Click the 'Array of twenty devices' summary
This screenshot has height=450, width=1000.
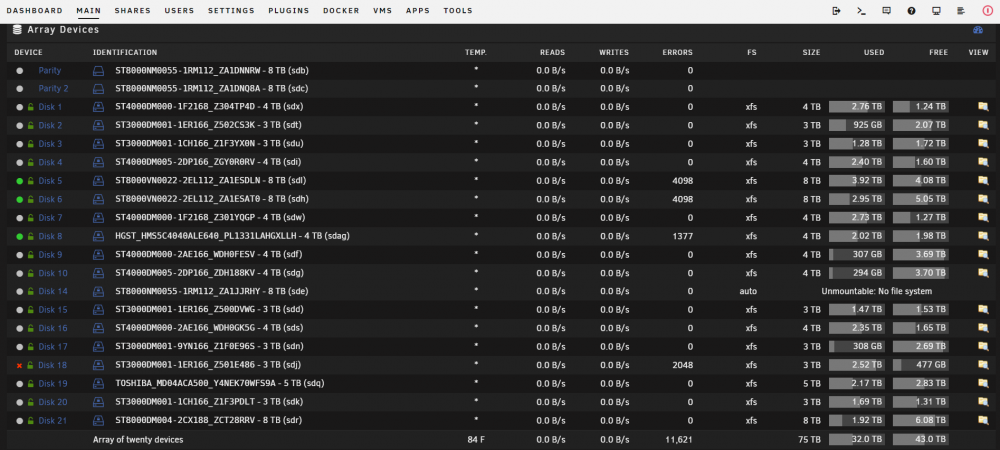[x=138, y=440]
